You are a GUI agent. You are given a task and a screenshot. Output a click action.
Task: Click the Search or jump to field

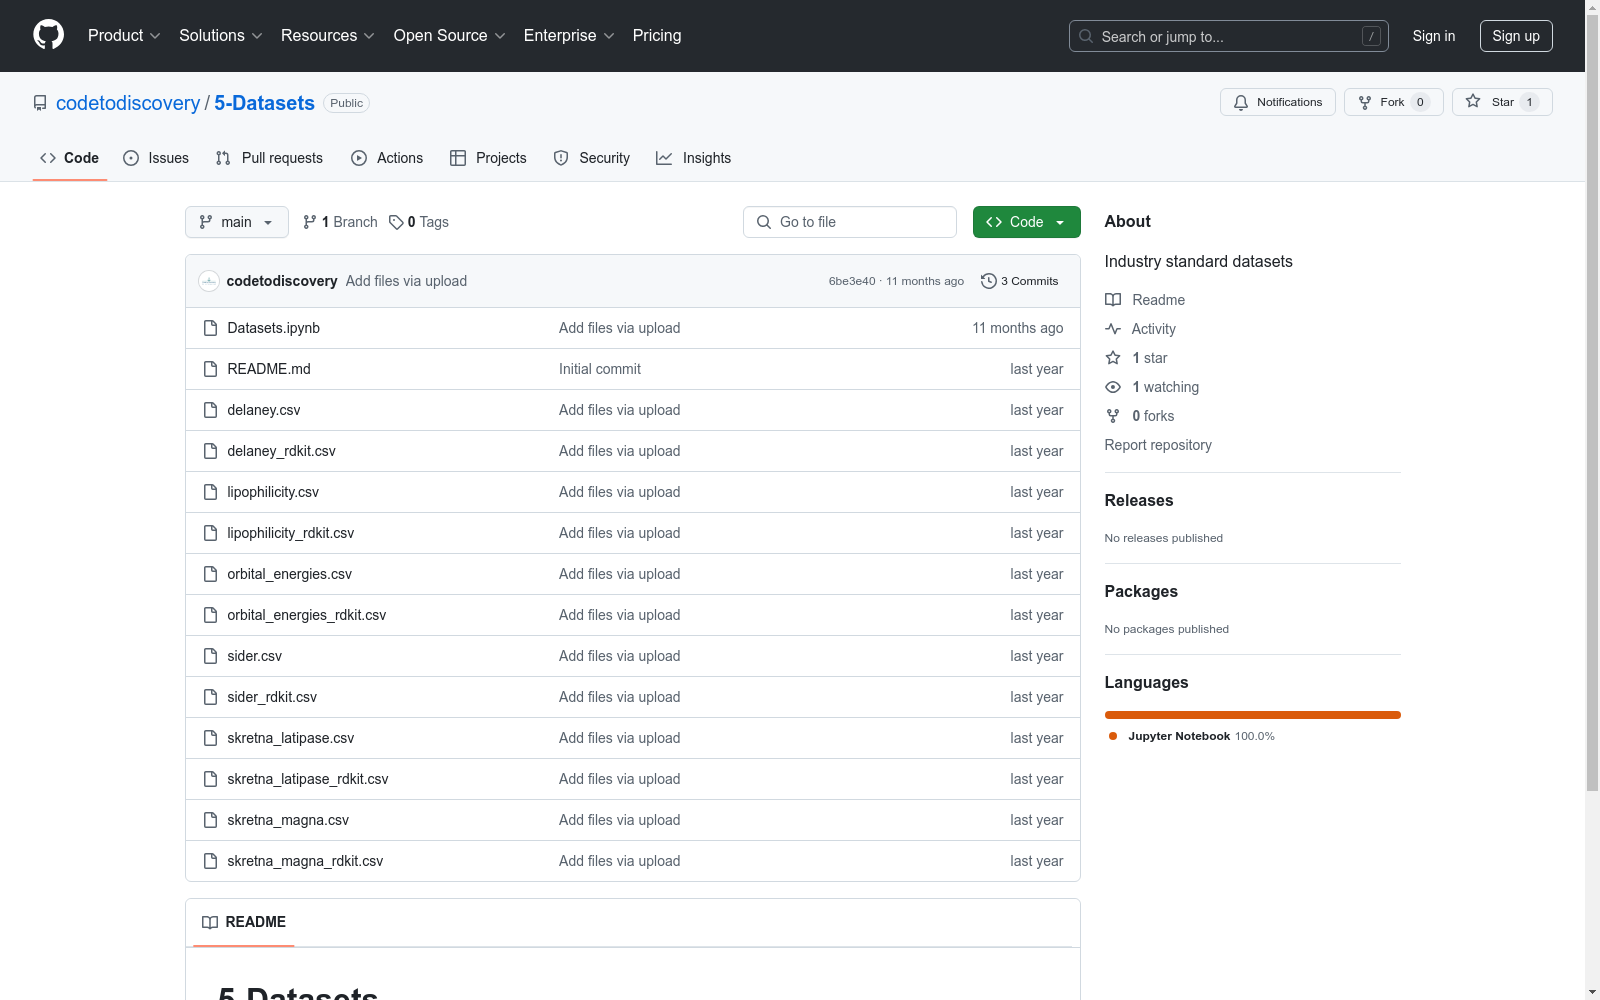coord(1229,36)
